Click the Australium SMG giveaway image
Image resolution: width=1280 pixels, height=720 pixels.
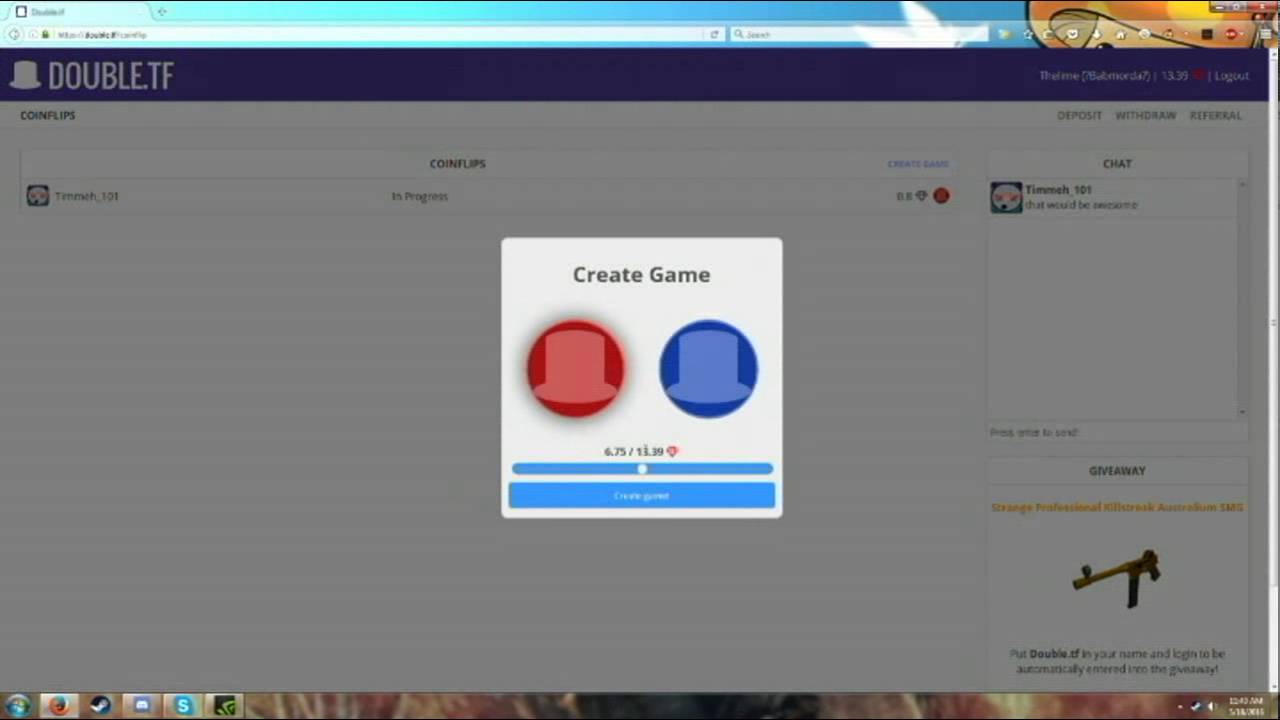point(1117,578)
